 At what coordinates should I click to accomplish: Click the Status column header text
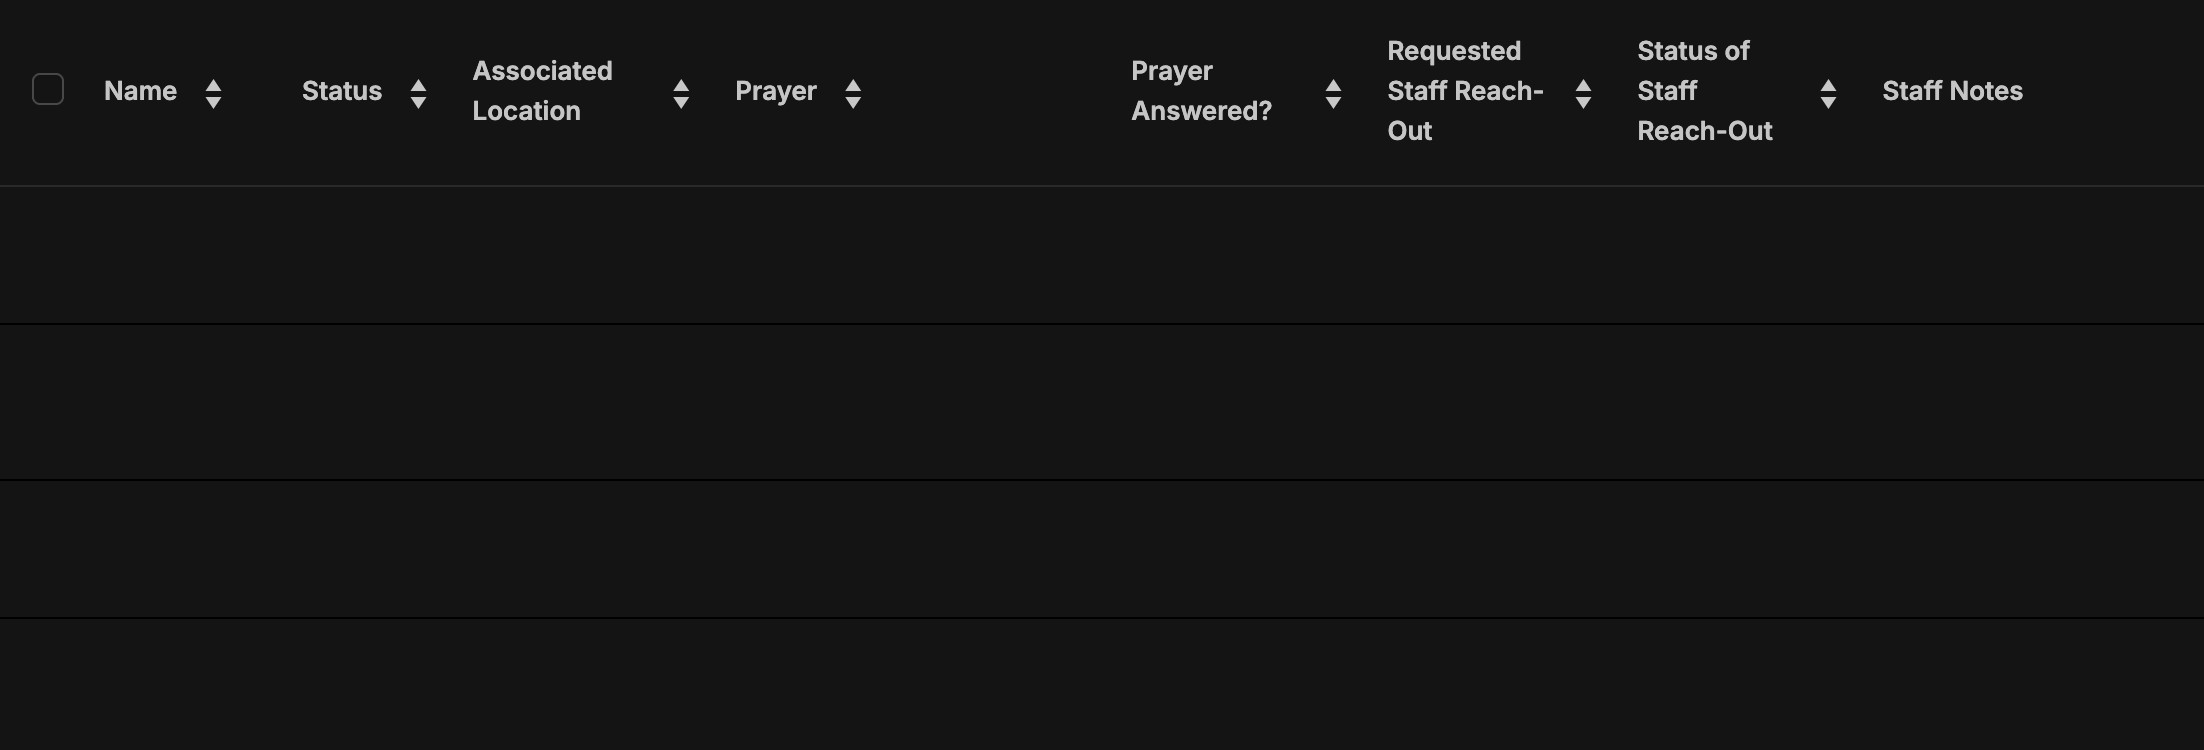click(342, 91)
